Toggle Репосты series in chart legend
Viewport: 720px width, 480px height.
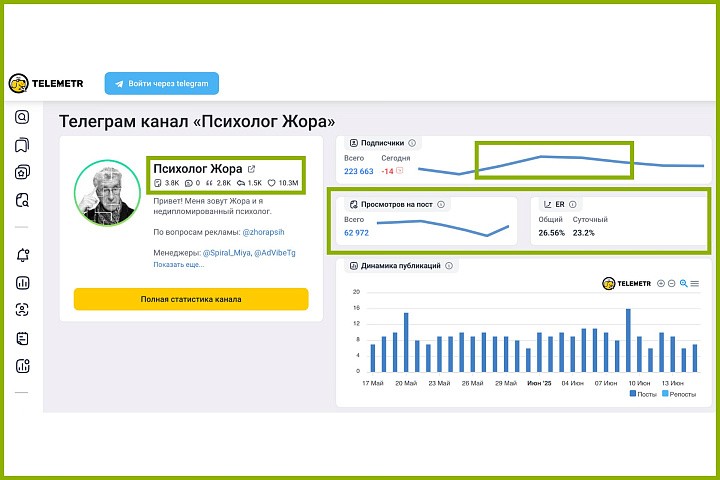(681, 394)
